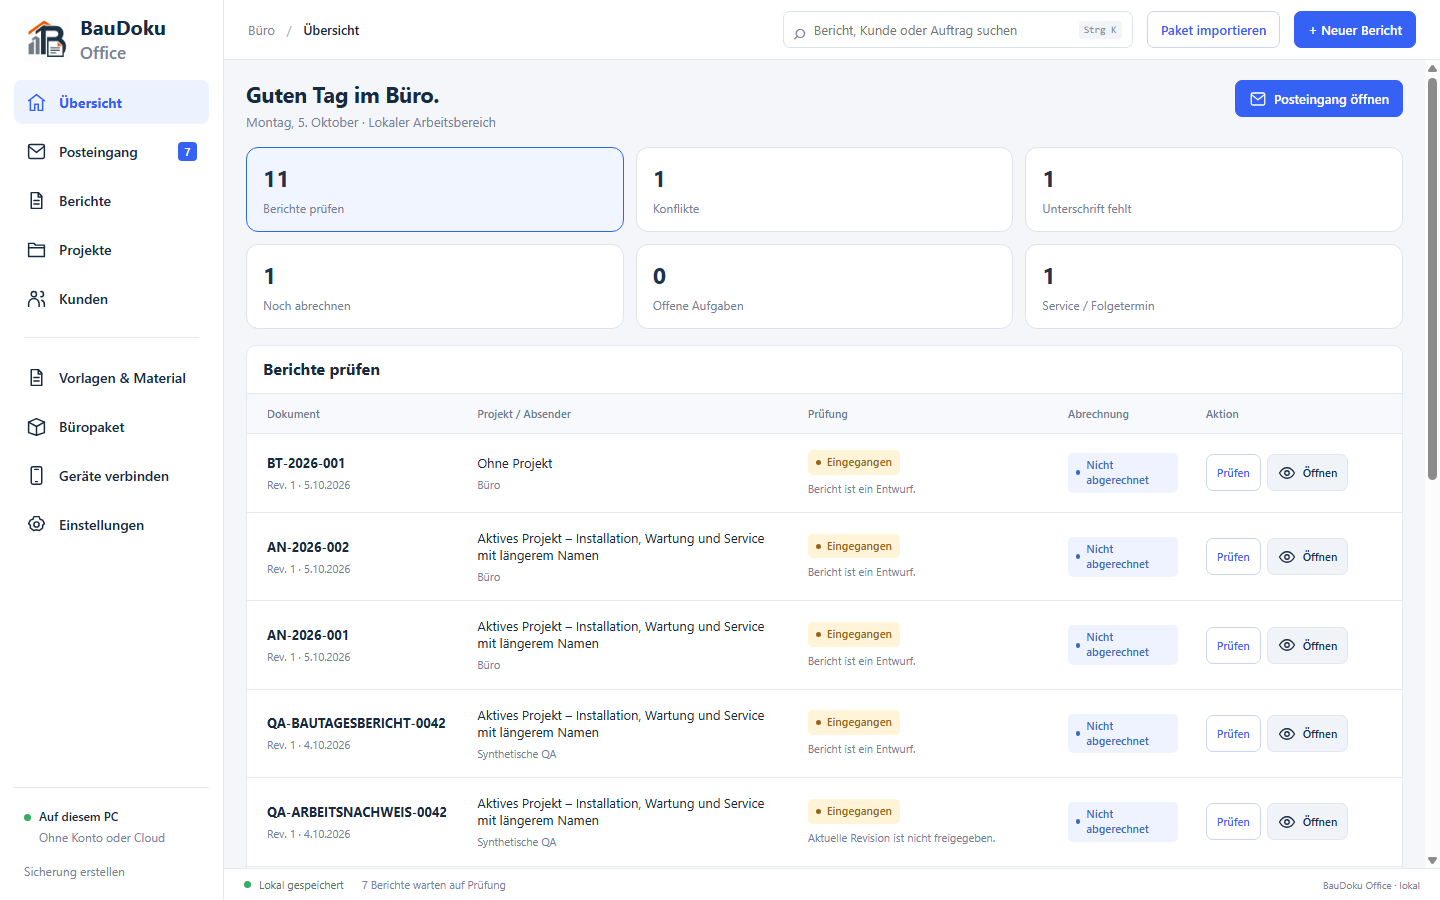The height and width of the screenshot is (900, 1440).
Task: Go to Berichte in the sidebar
Action: pos(111,200)
